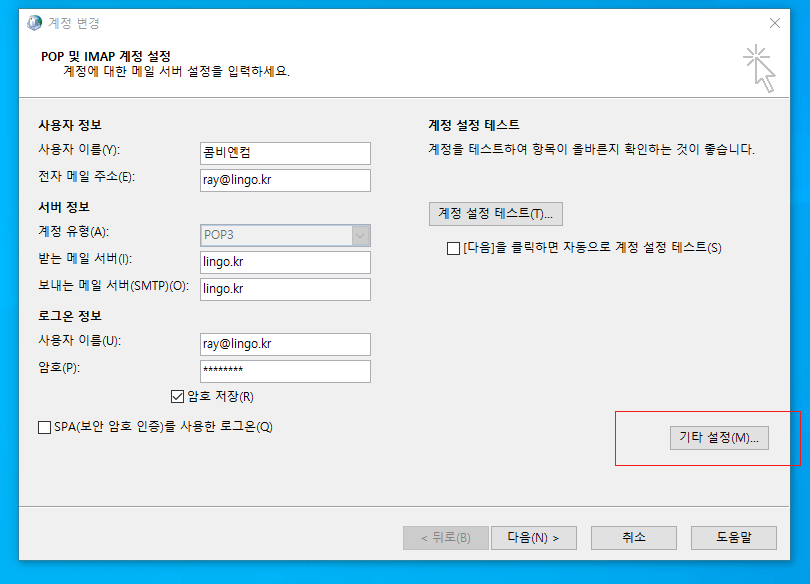
Task: Open the 도움말 help button
Action: click(734, 538)
